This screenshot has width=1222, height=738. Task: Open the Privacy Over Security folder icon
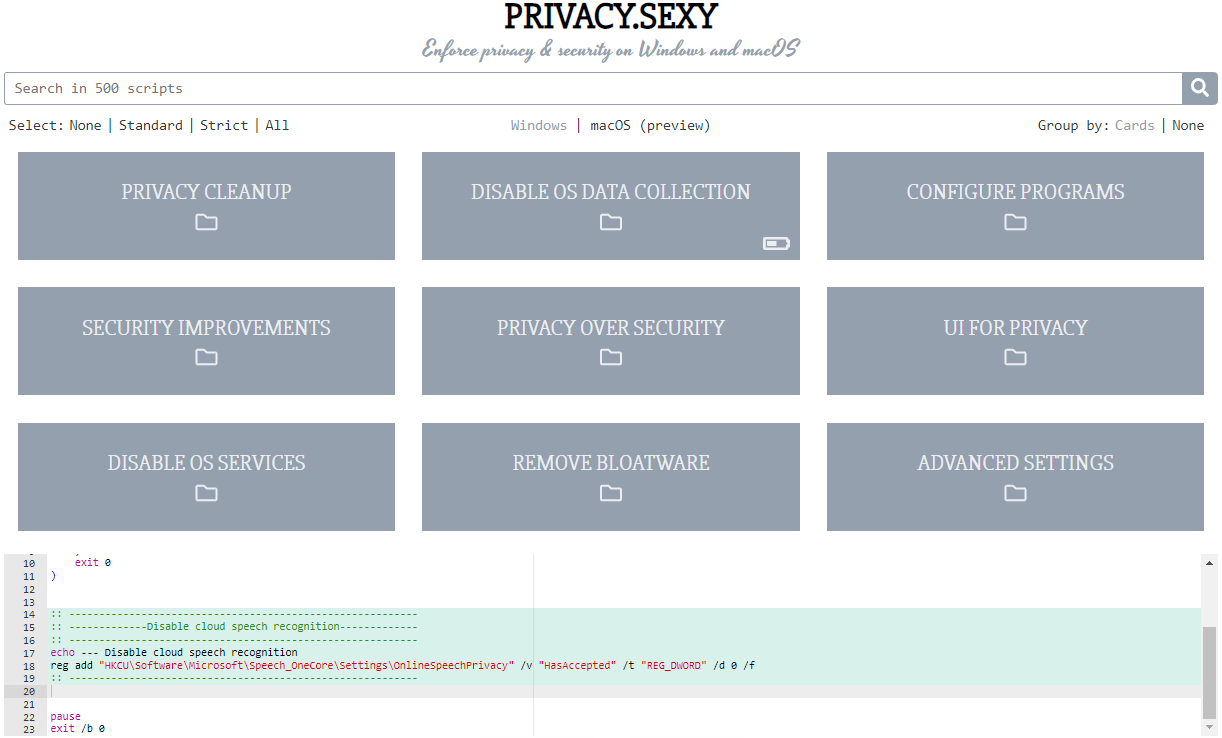(x=610, y=357)
